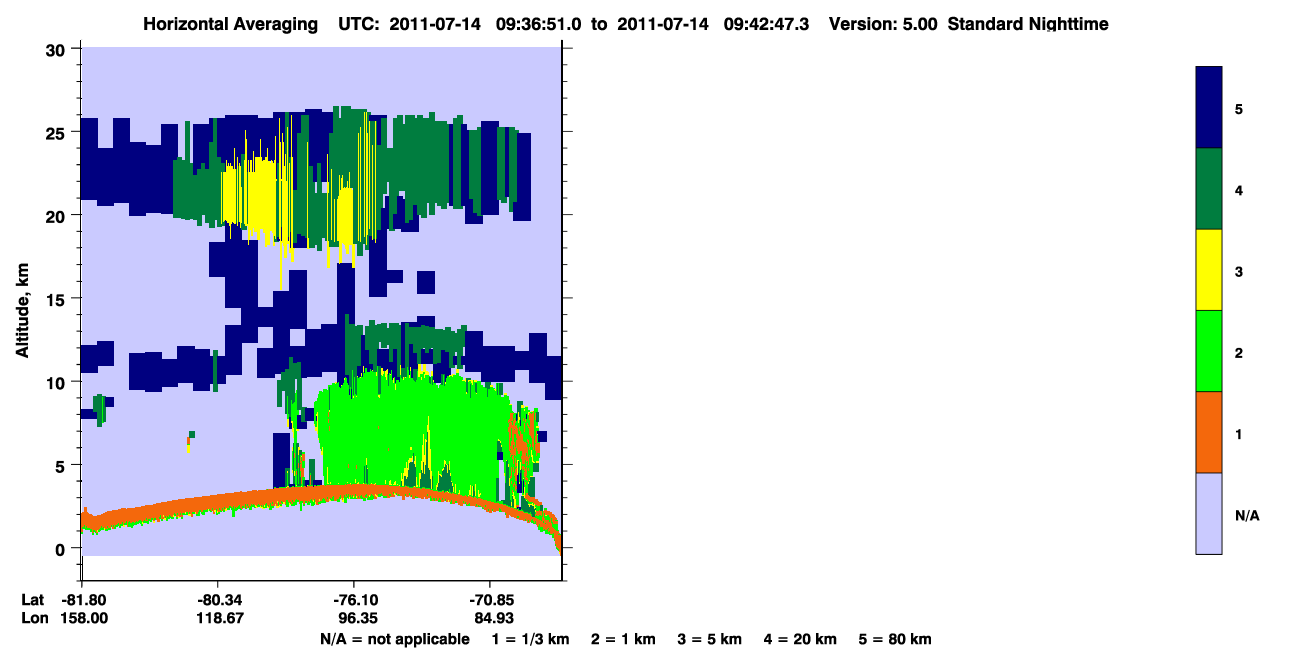This screenshot has width=1300, height=667.
Task: Click the '5 = 80 km' footnote
Action: 895,639
